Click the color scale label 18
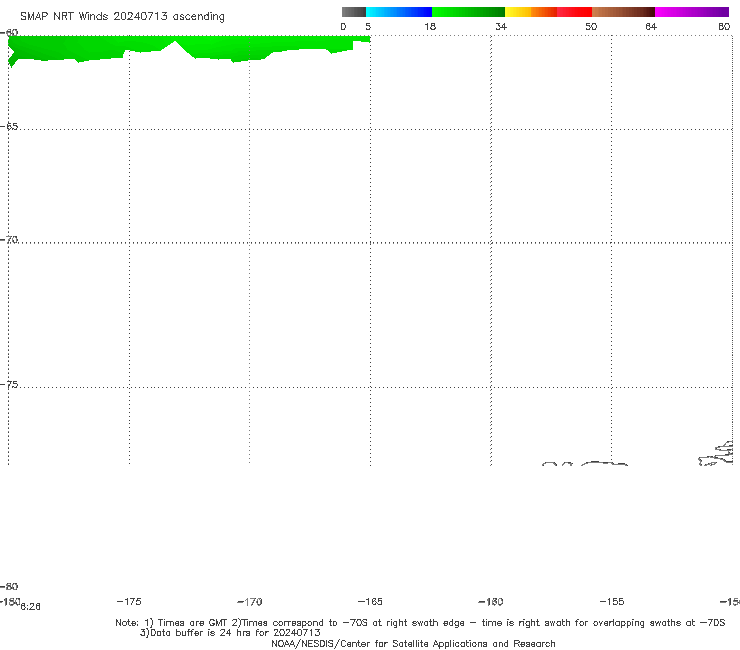 point(430,26)
